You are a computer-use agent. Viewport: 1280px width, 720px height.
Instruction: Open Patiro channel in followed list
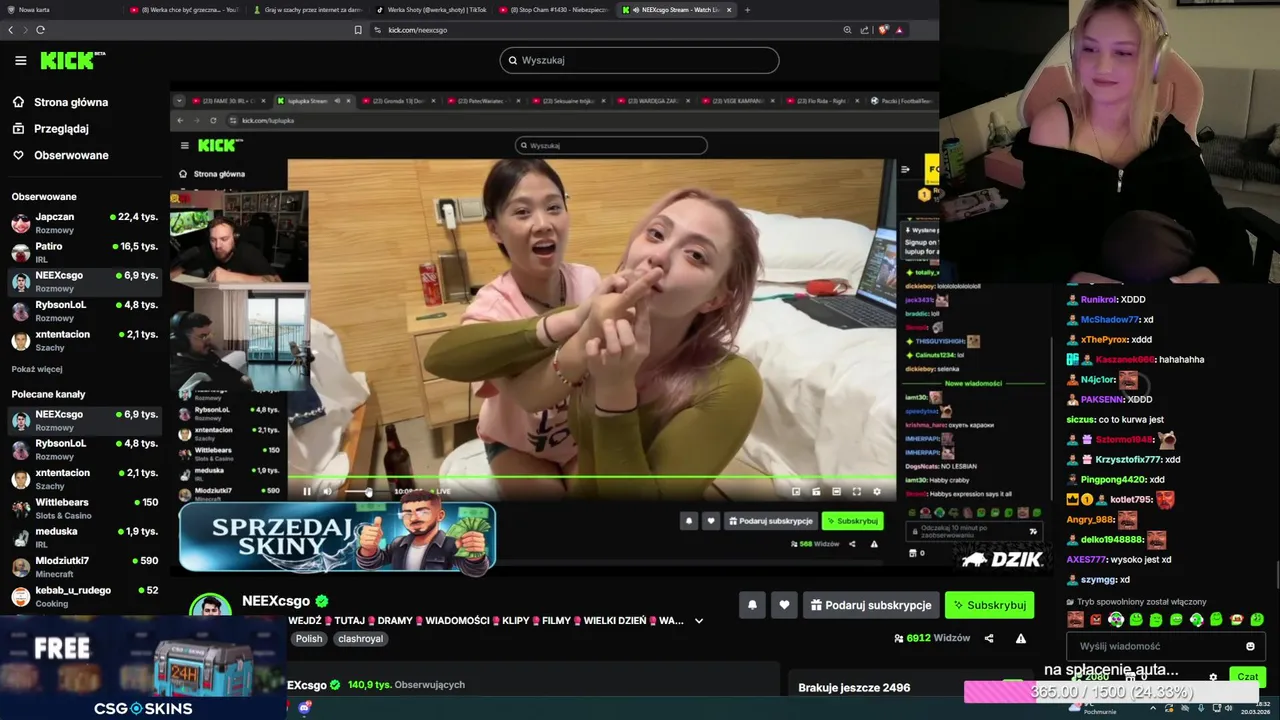[x=84, y=252]
